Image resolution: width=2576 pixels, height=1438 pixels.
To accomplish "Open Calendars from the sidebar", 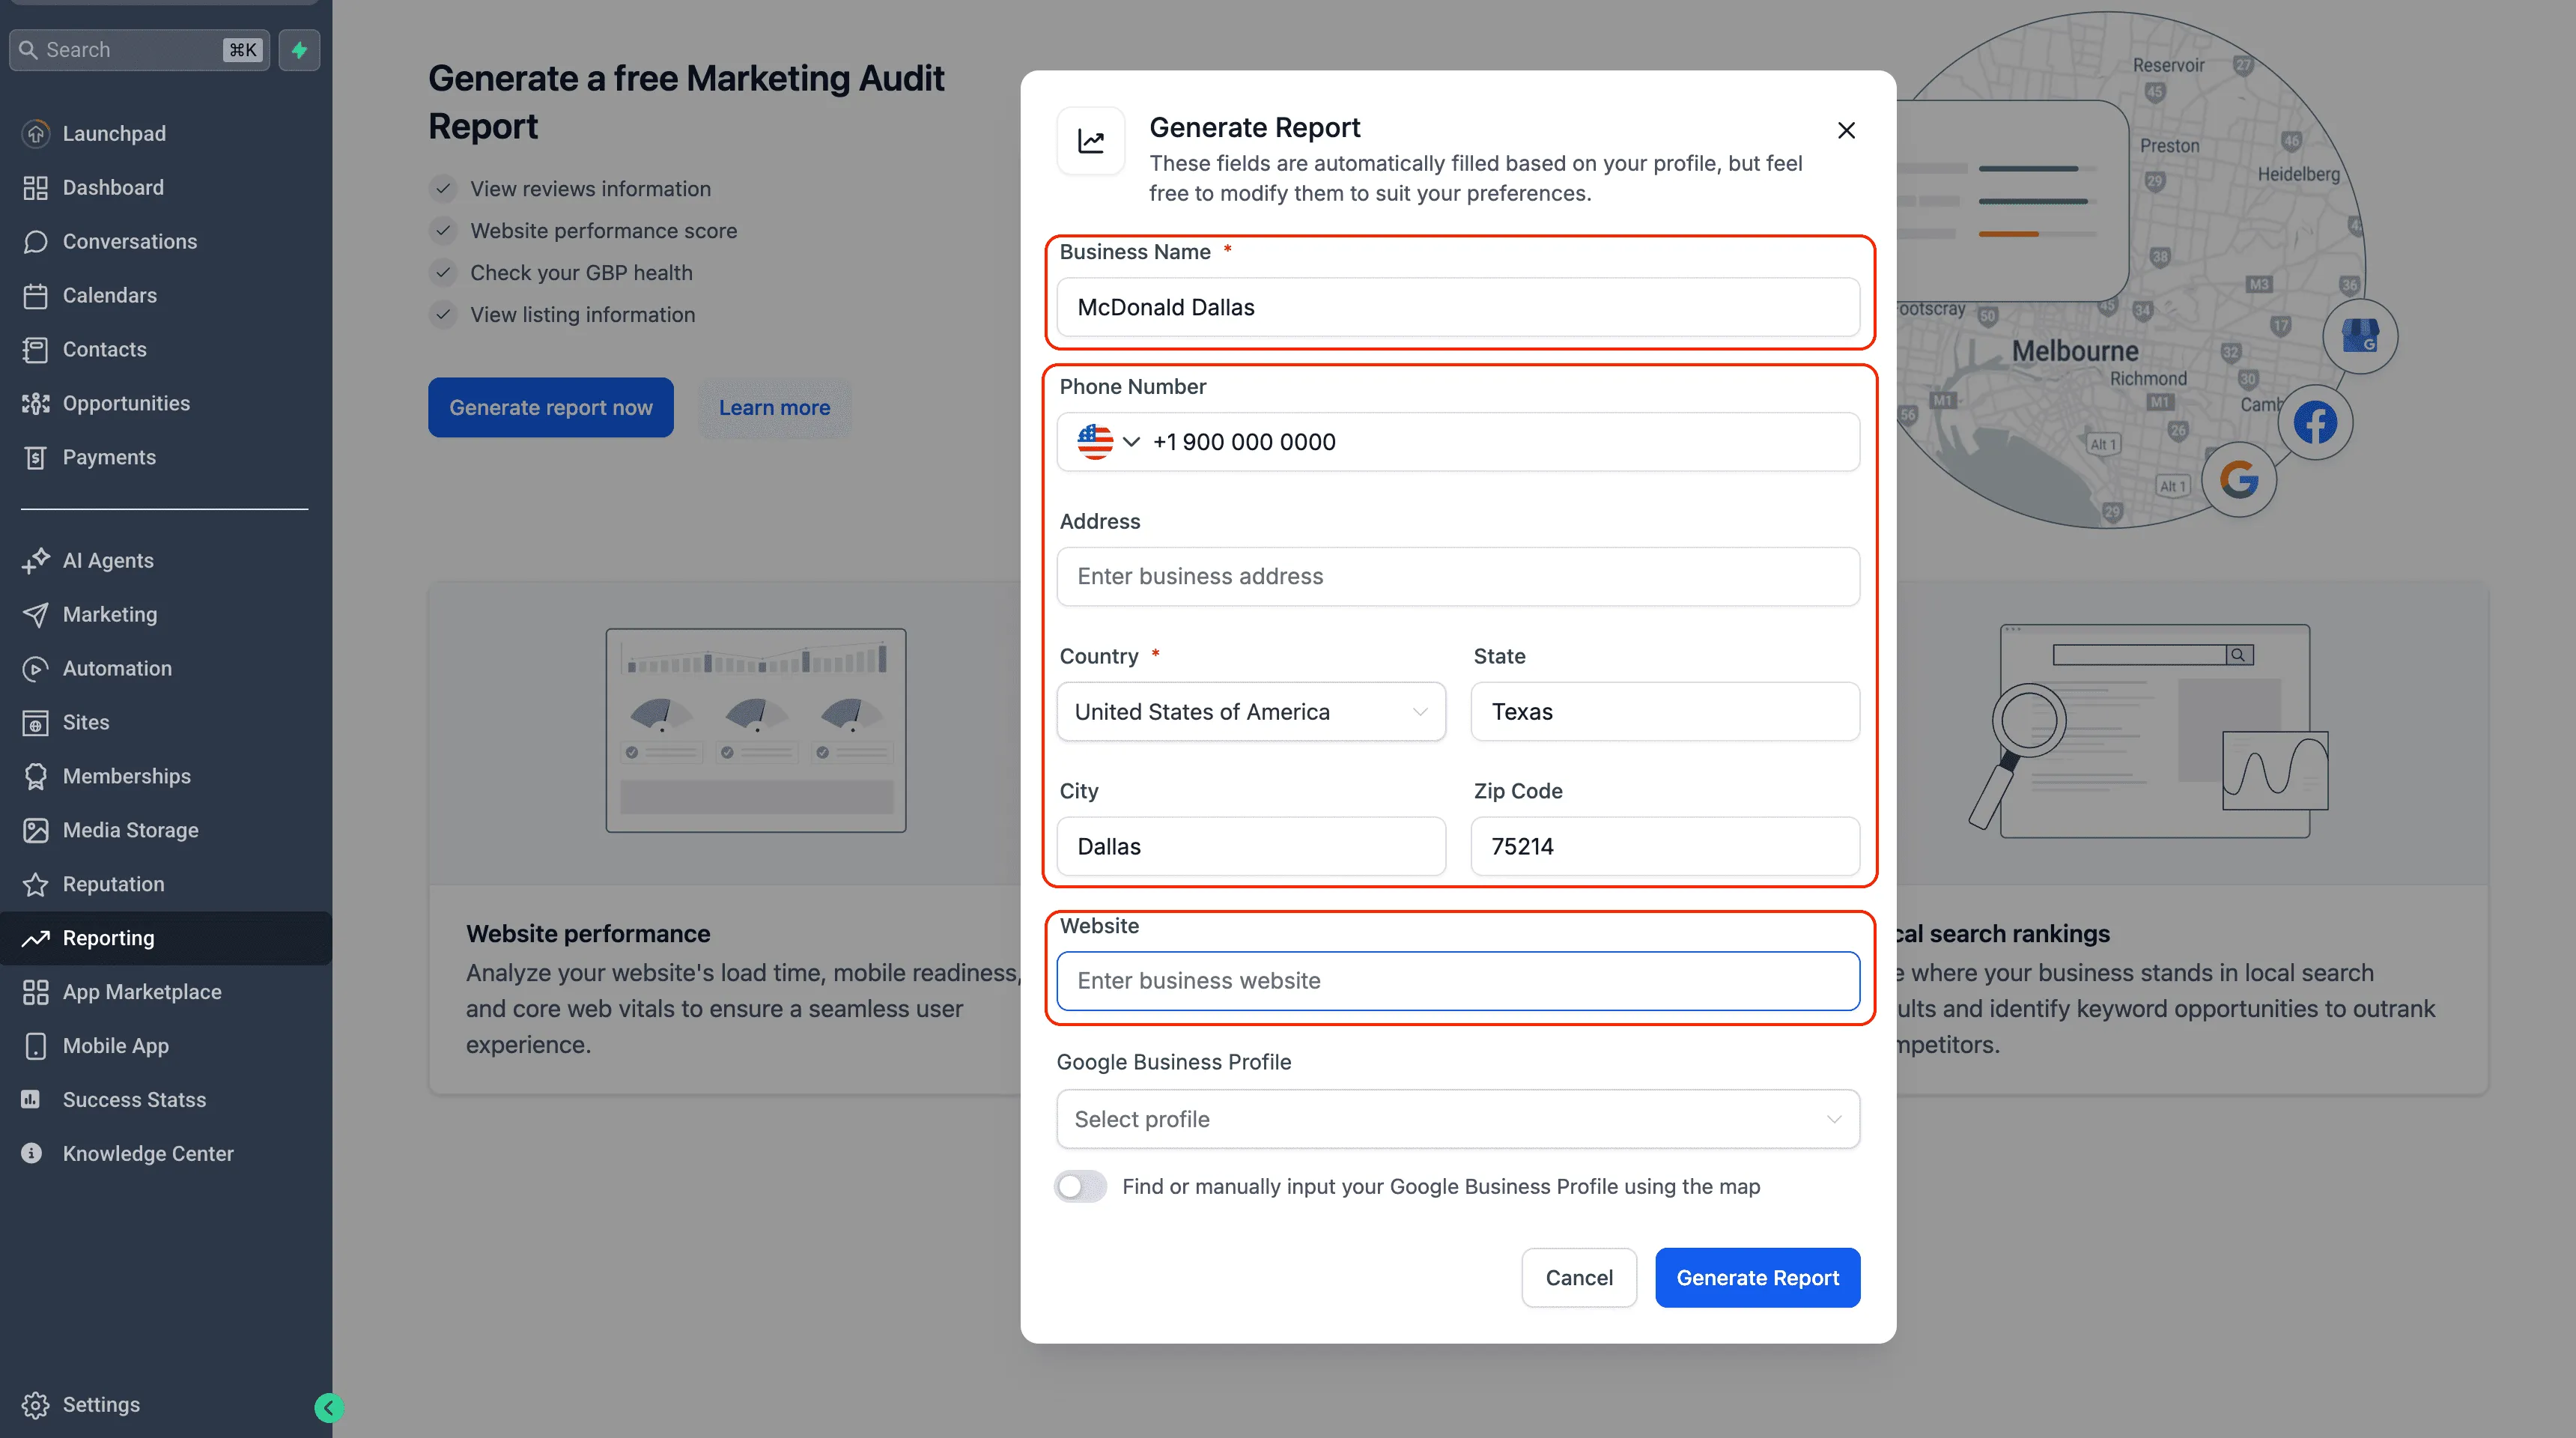I will click(109, 295).
